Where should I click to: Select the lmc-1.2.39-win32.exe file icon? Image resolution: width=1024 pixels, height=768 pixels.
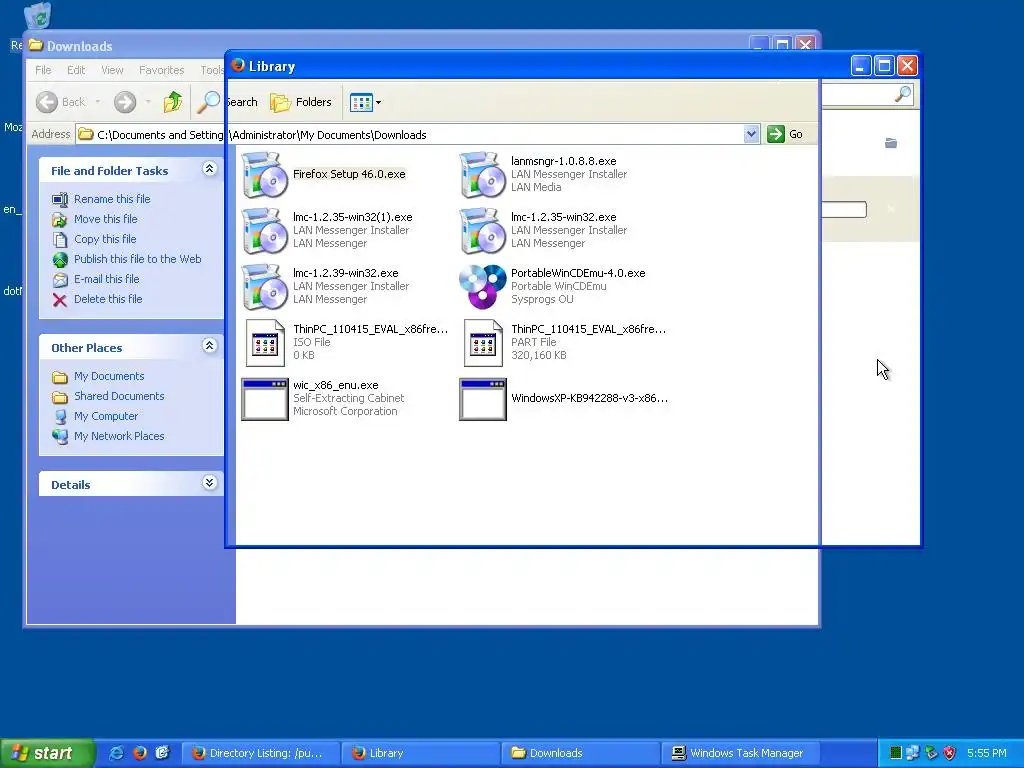click(264, 287)
